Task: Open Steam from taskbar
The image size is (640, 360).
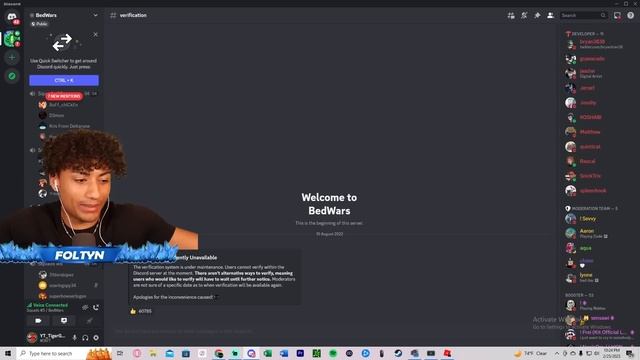Action: point(398,353)
